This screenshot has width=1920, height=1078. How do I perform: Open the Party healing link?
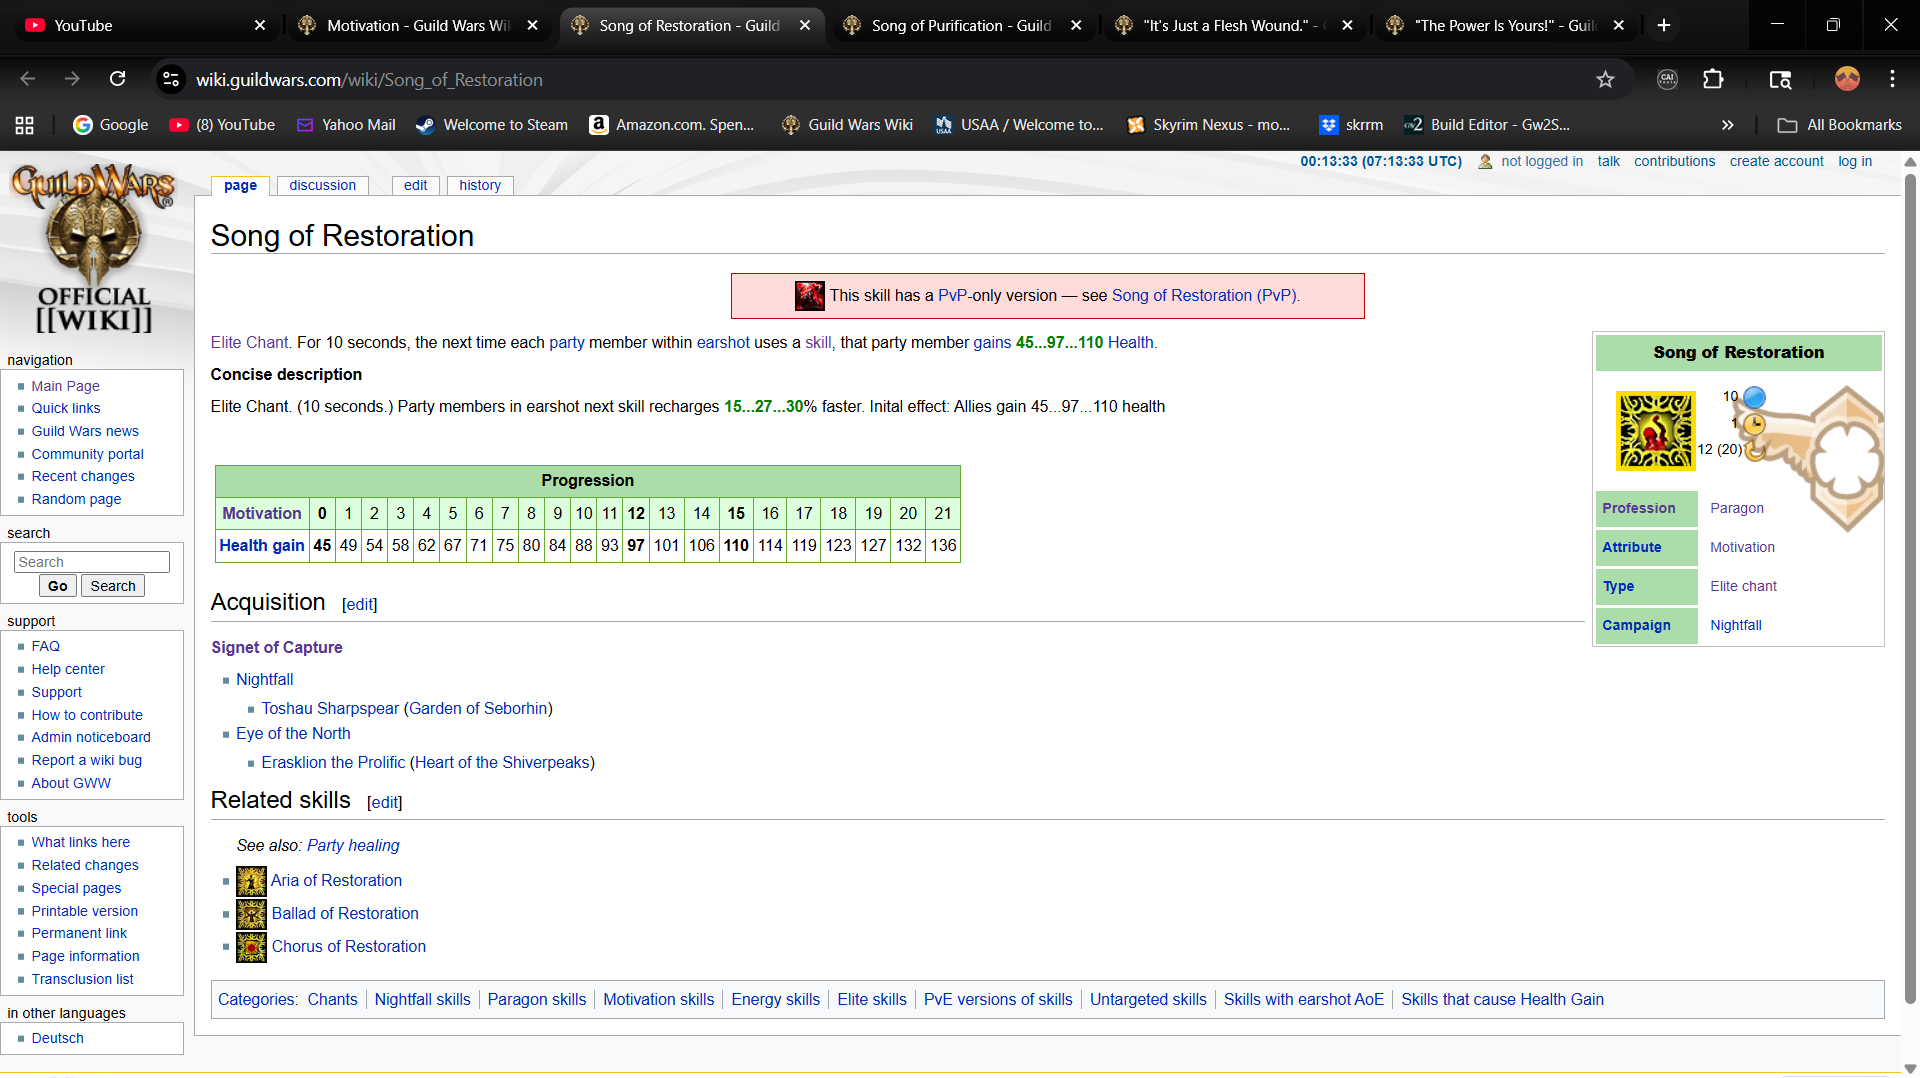coord(353,845)
